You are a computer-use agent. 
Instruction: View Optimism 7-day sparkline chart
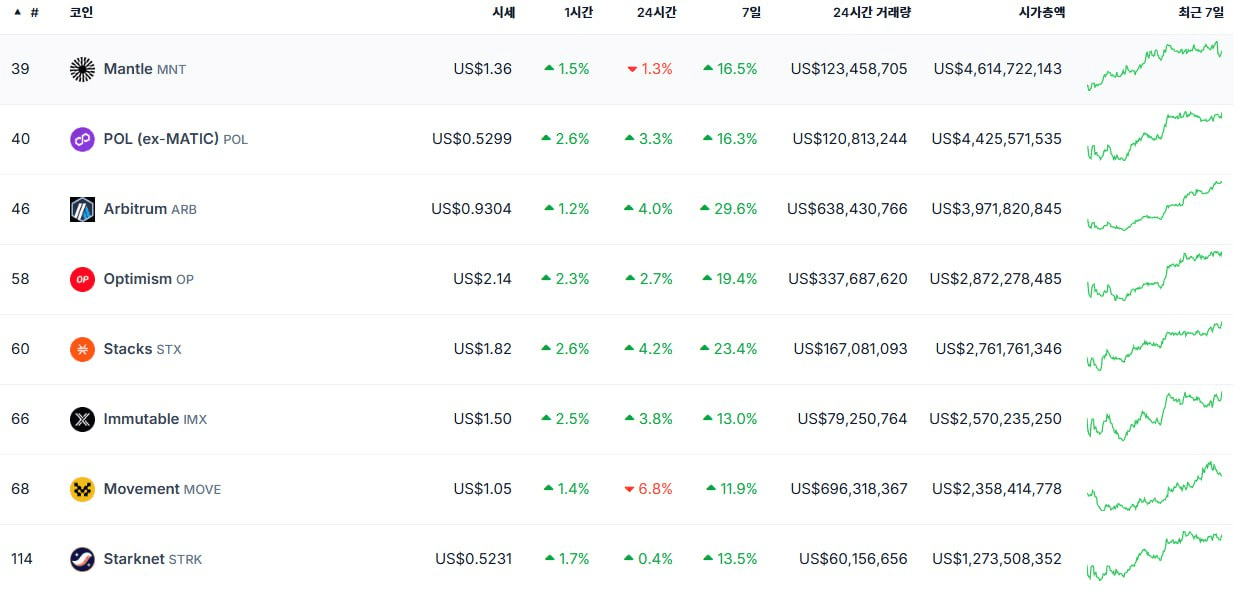click(x=1155, y=276)
